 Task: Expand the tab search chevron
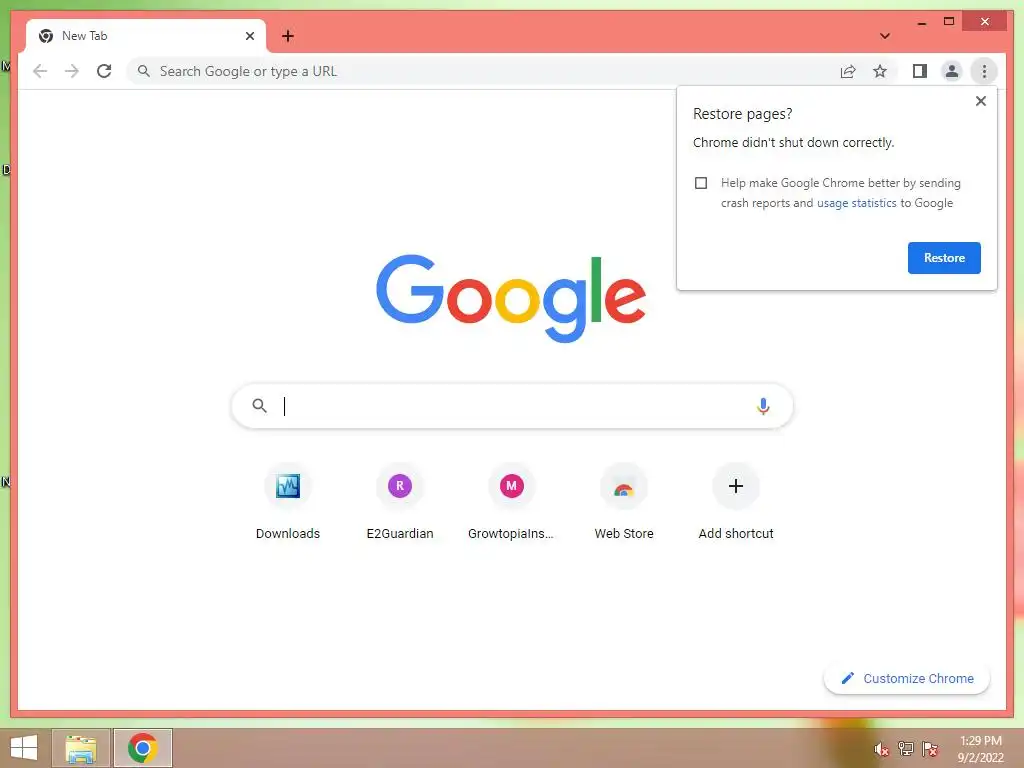(x=885, y=36)
